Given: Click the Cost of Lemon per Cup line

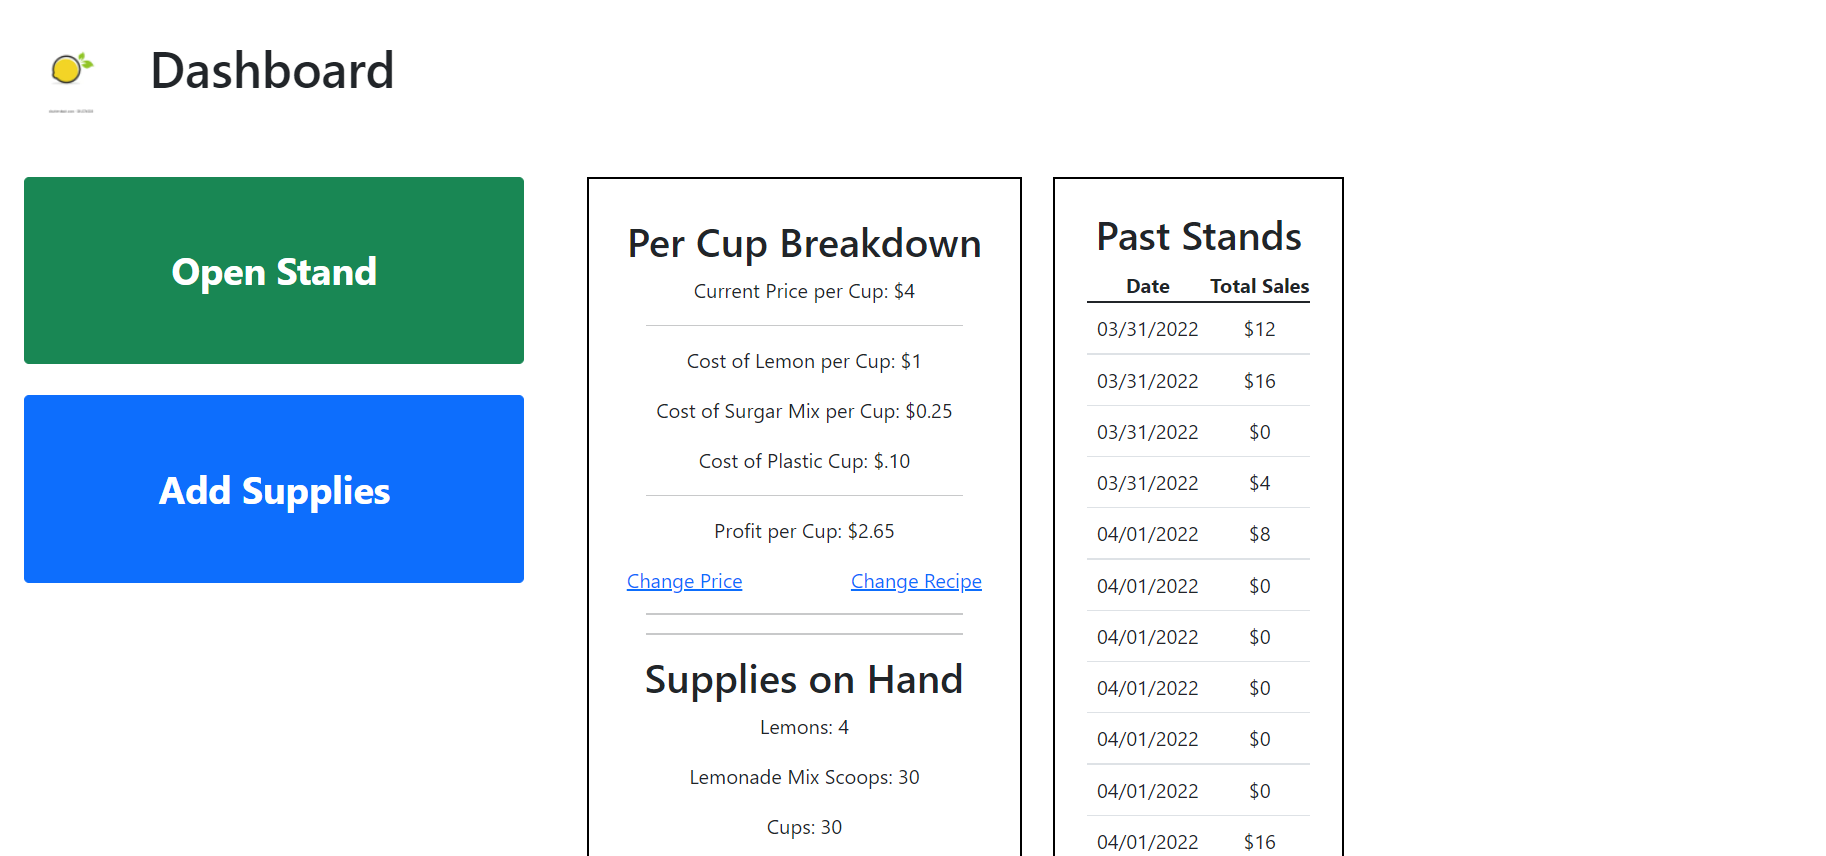Looking at the screenshot, I should 804,361.
